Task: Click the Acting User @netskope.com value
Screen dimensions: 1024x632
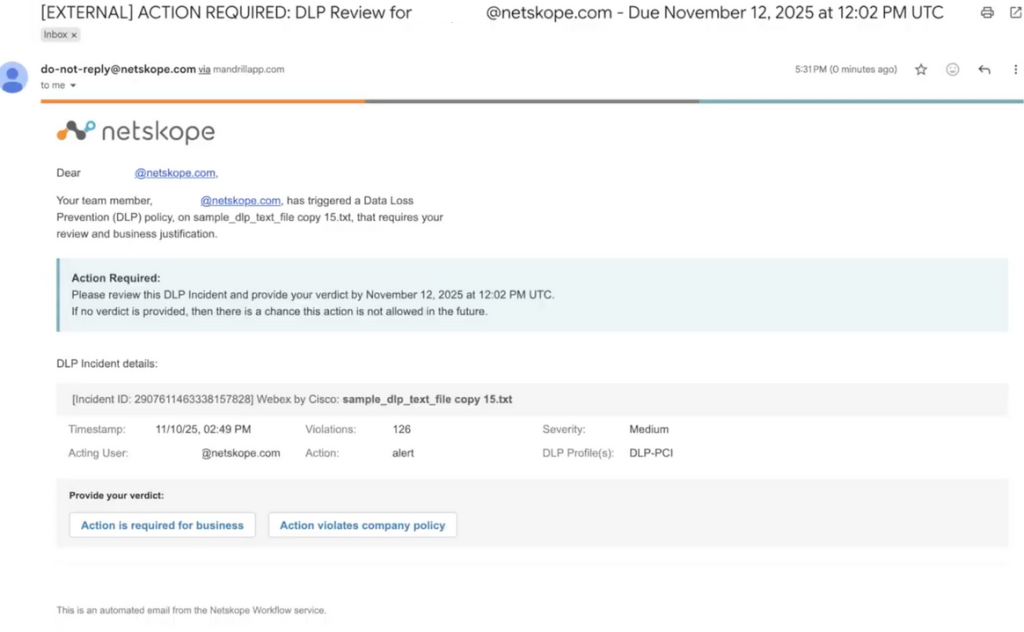Action: pyautogui.click(x=240, y=452)
